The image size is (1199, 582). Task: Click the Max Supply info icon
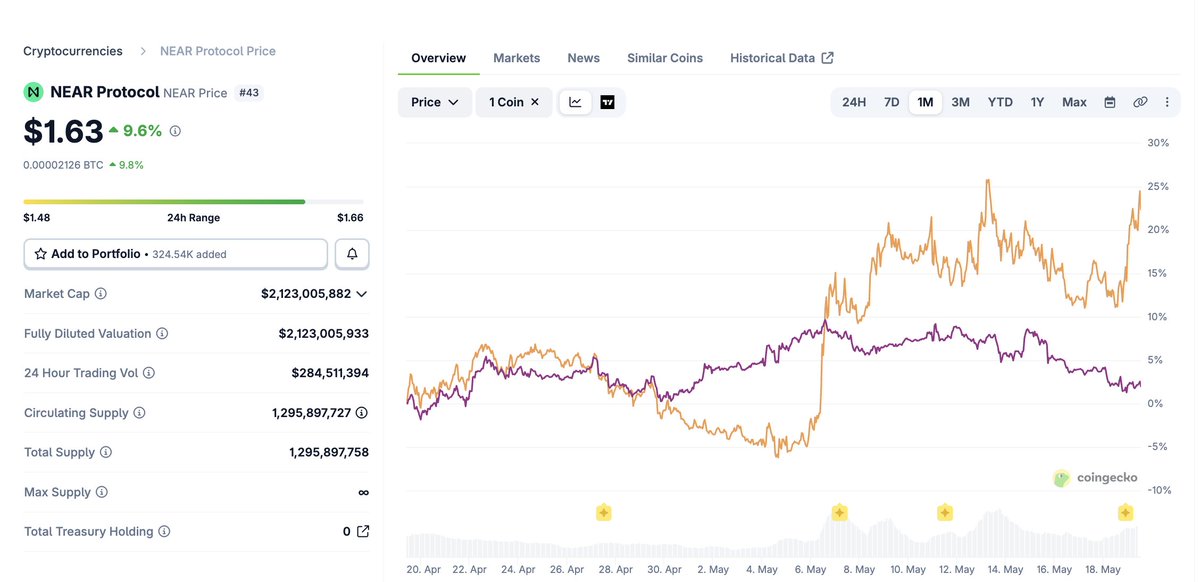point(102,492)
